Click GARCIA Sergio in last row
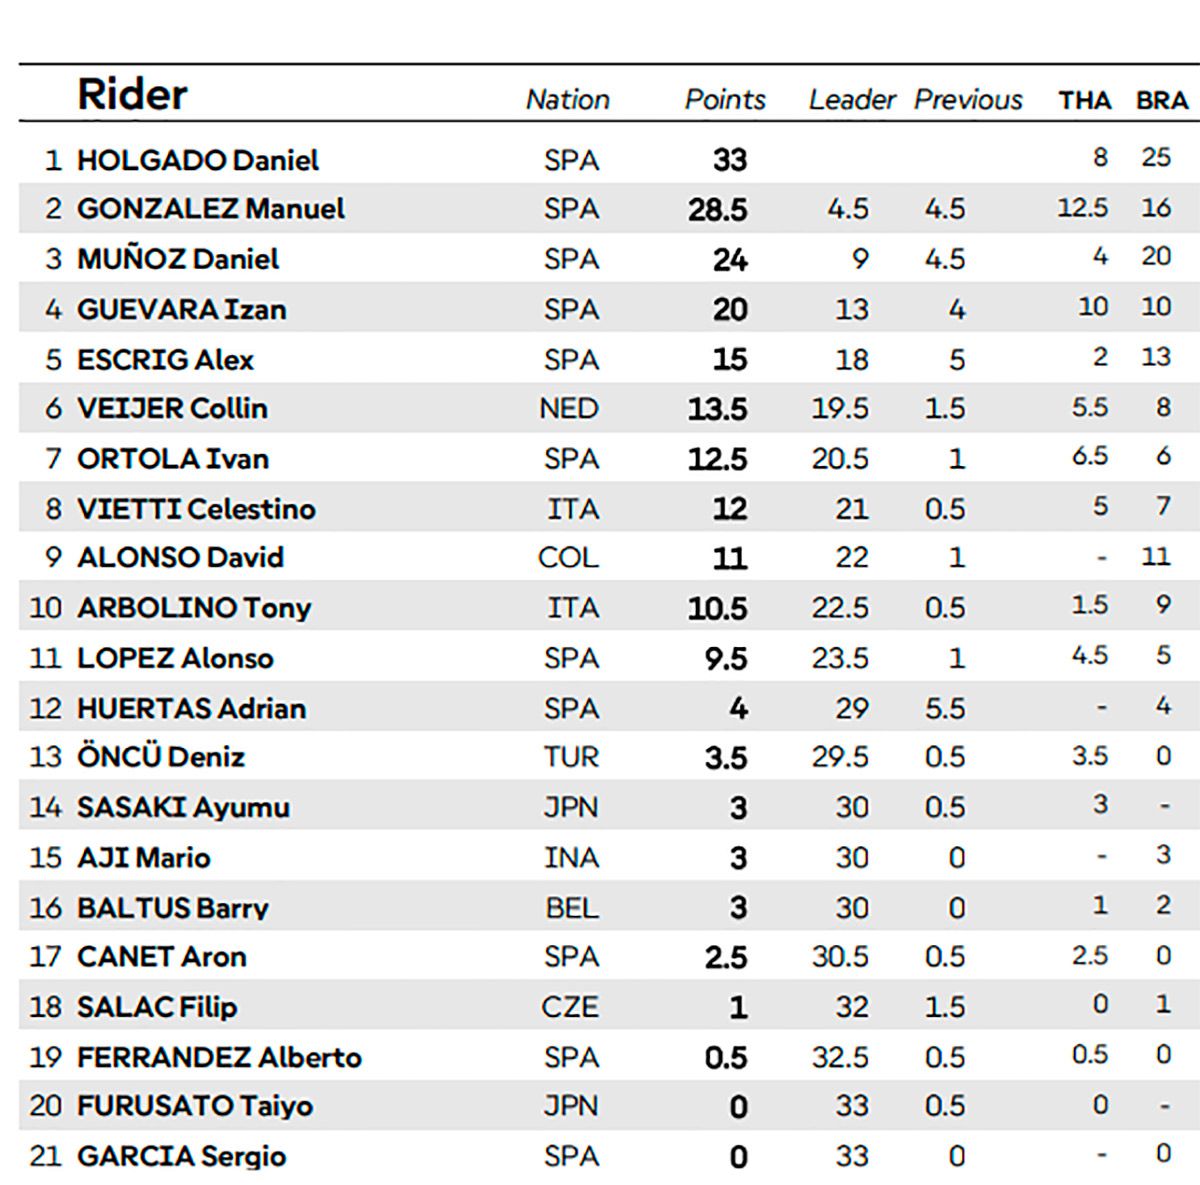Screen dimensions: 1200x1185 (182, 1156)
